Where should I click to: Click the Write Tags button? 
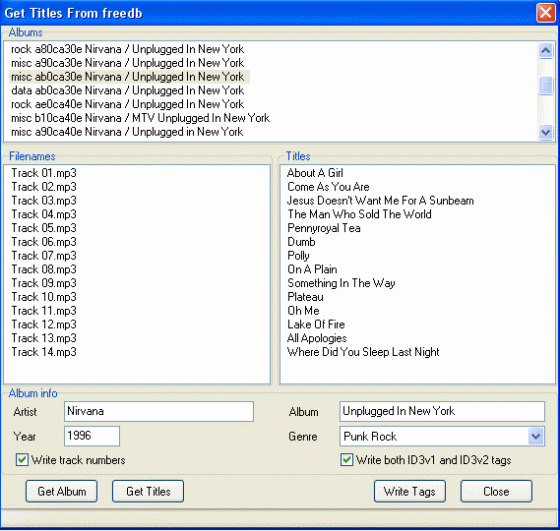click(410, 491)
